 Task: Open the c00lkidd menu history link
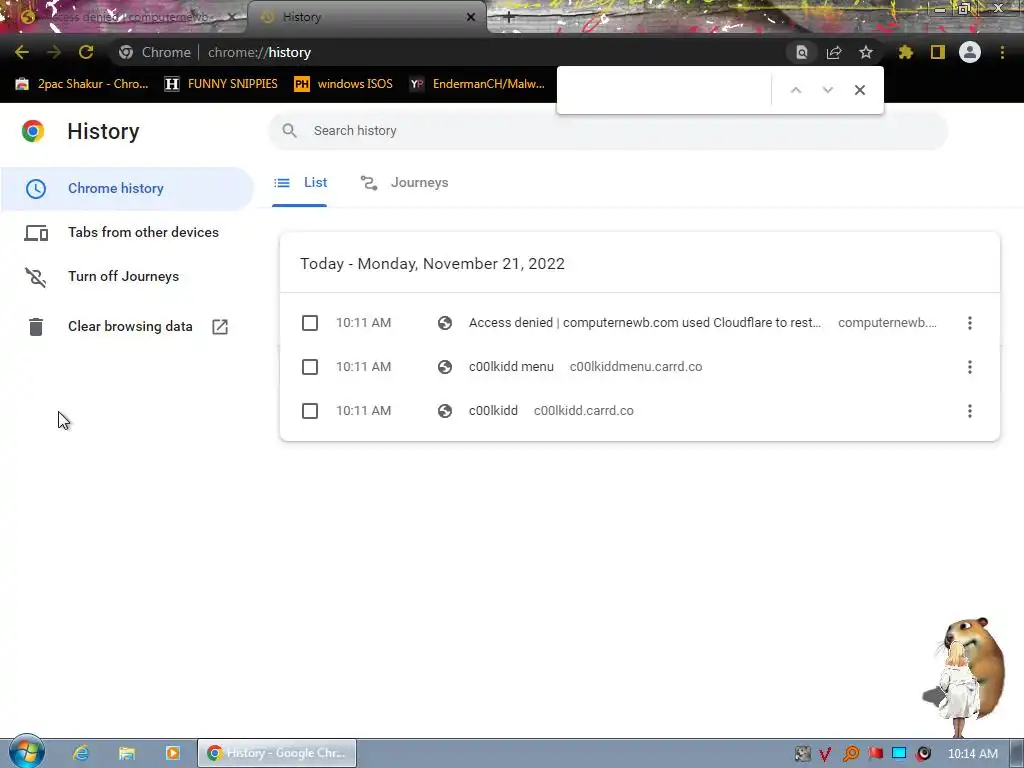[x=511, y=367]
